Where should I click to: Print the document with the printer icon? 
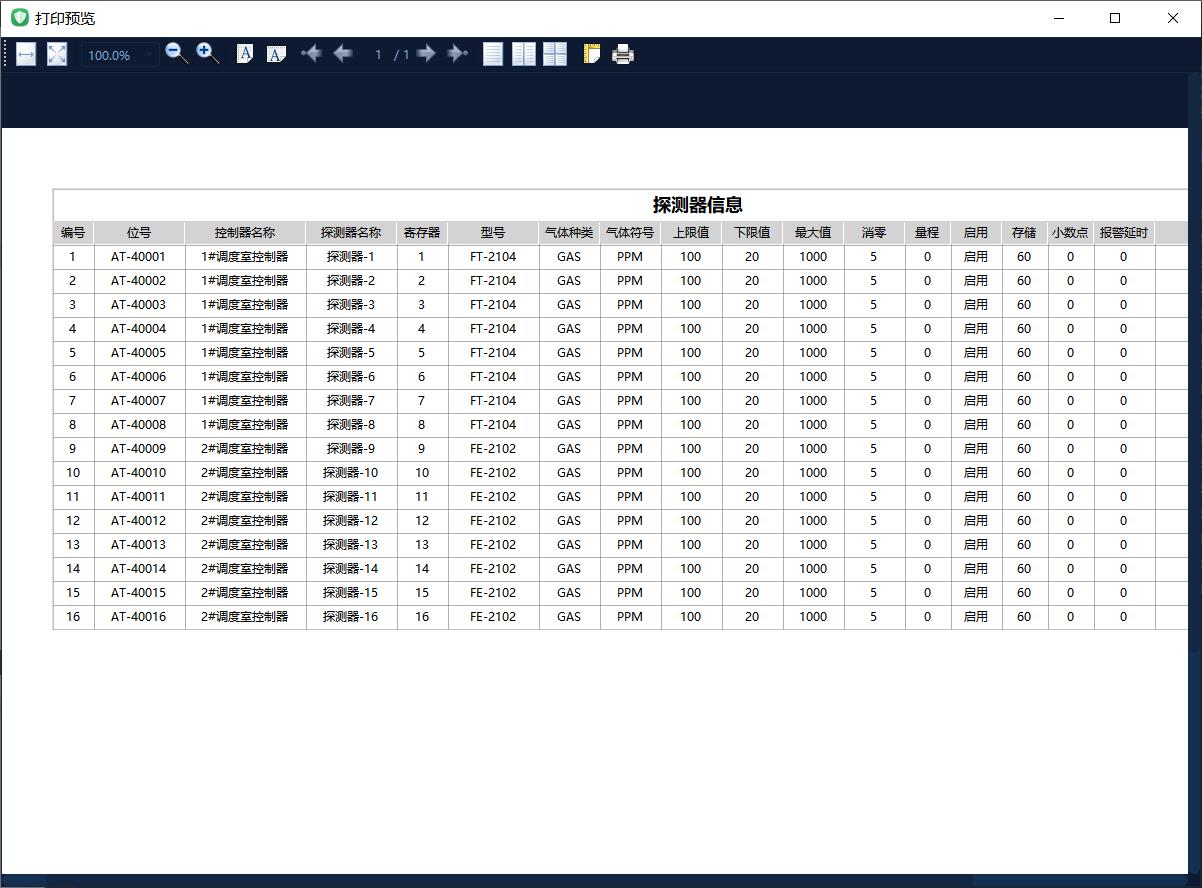click(623, 54)
